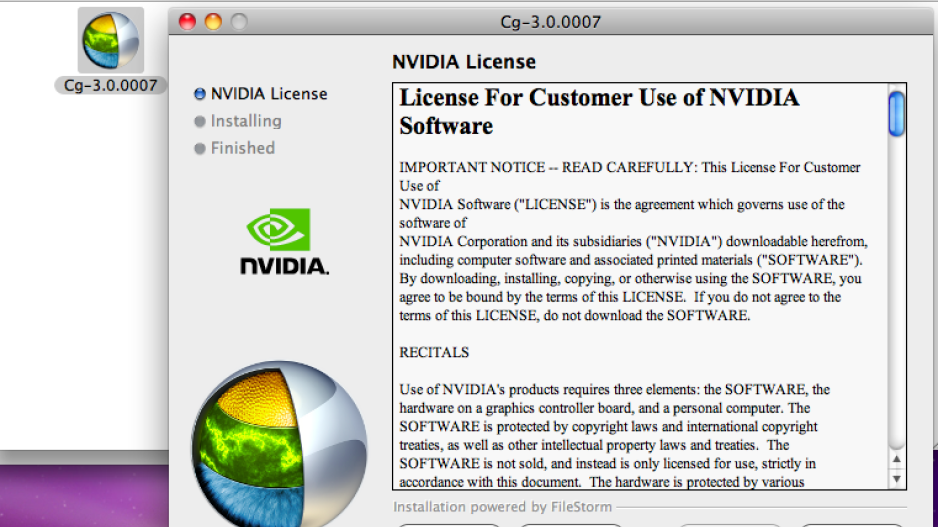This screenshot has height=527, width=938.
Task: Click the IMPORTANT NOTICE paragraph line
Action: coord(629,167)
